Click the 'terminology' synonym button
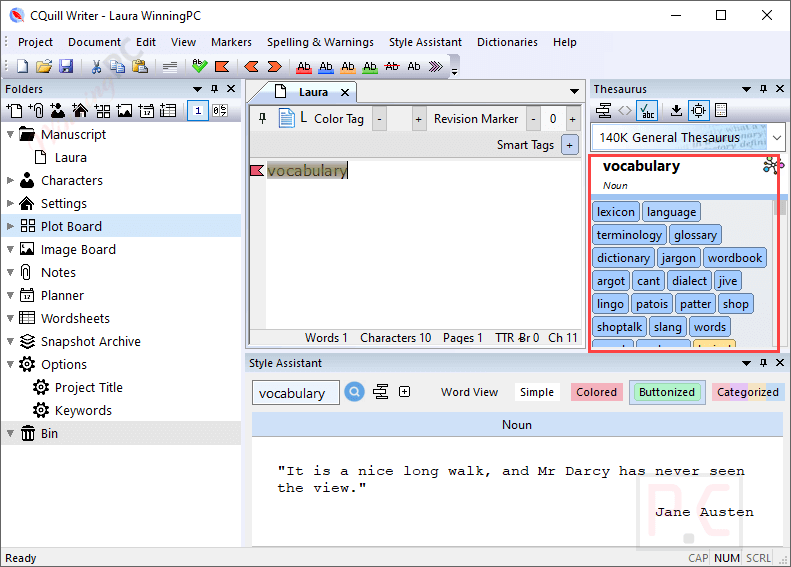Viewport: 791px width, 567px height. (629, 235)
